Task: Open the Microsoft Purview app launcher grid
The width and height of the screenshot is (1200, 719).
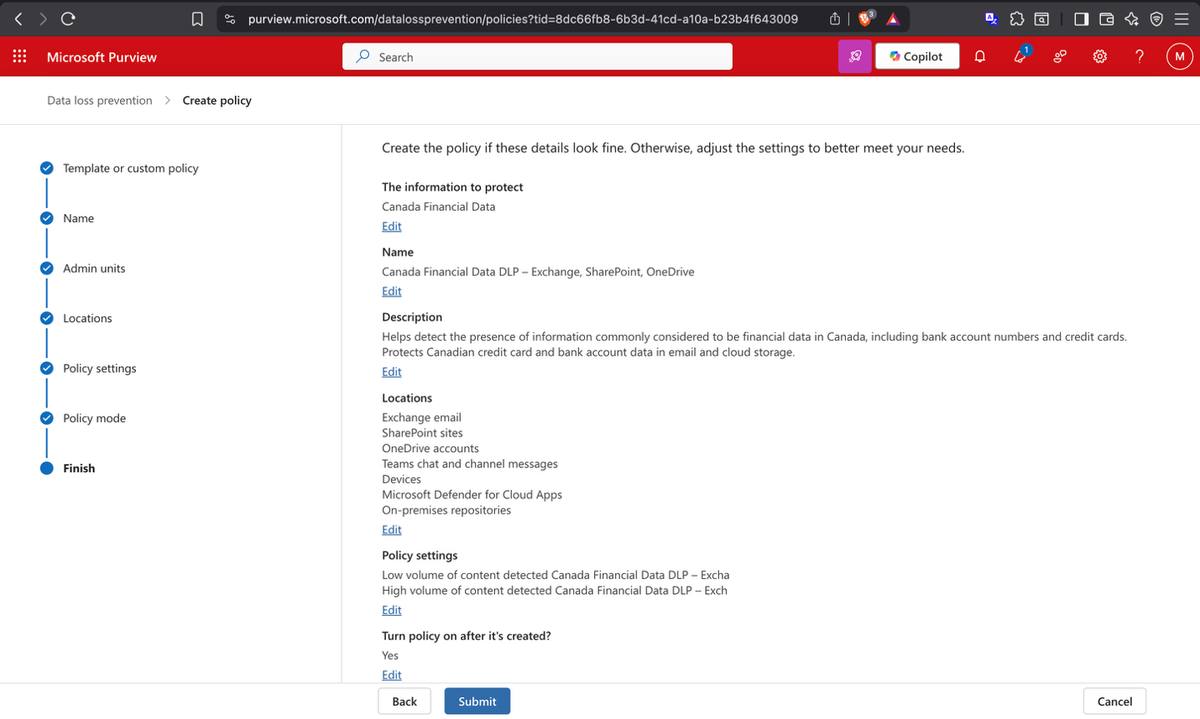Action: coord(19,57)
